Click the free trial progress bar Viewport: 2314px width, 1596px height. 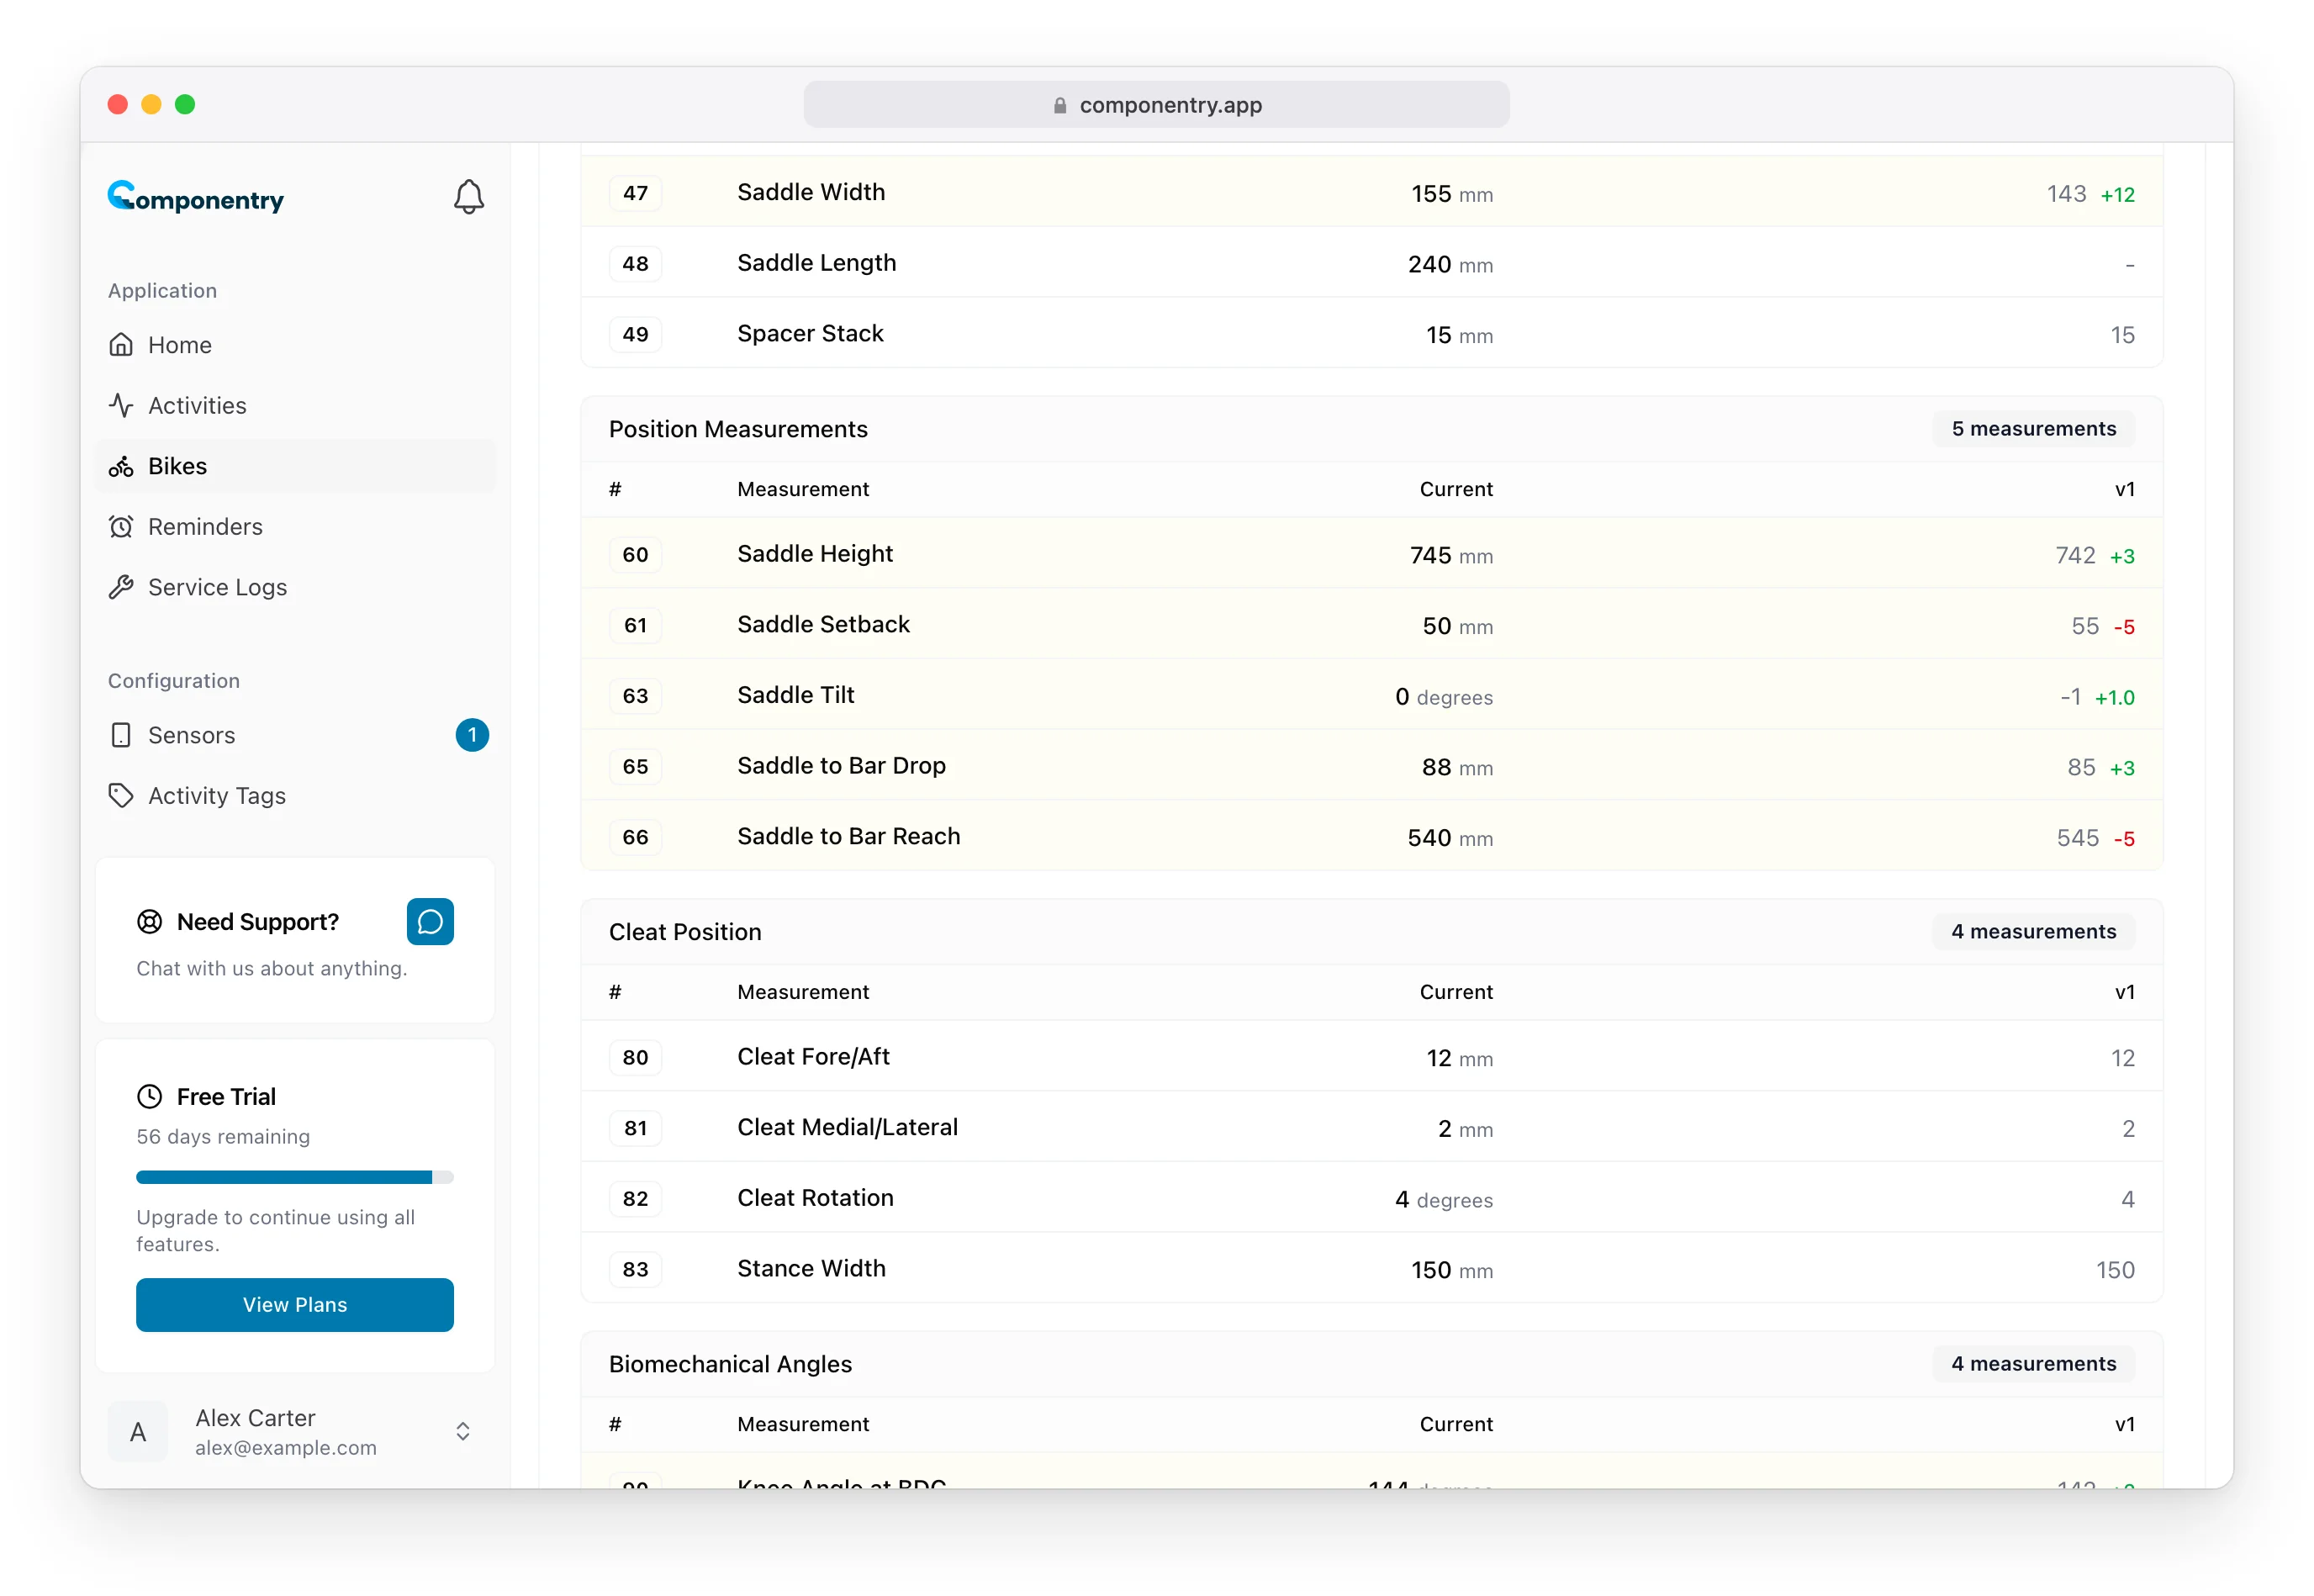[295, 1178]
